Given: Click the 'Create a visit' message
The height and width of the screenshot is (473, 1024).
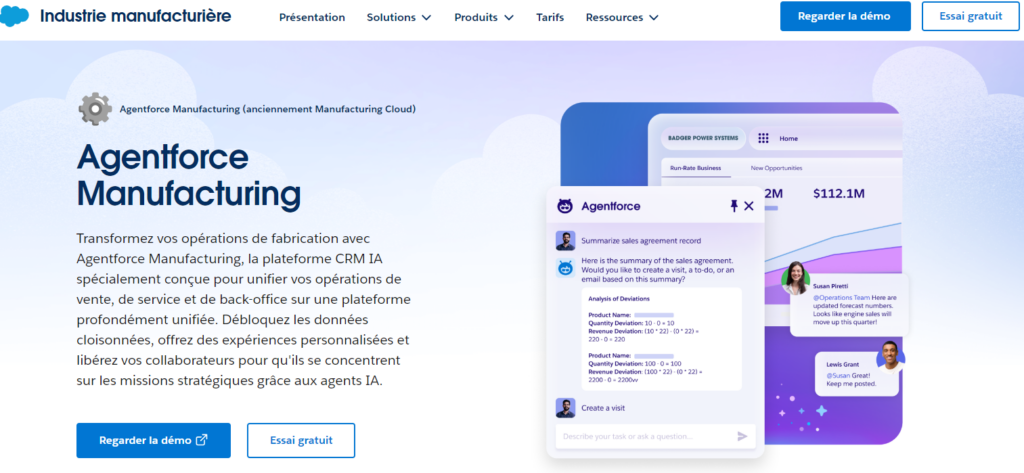Looking at the screenshot, I should [x=603, y=408].
